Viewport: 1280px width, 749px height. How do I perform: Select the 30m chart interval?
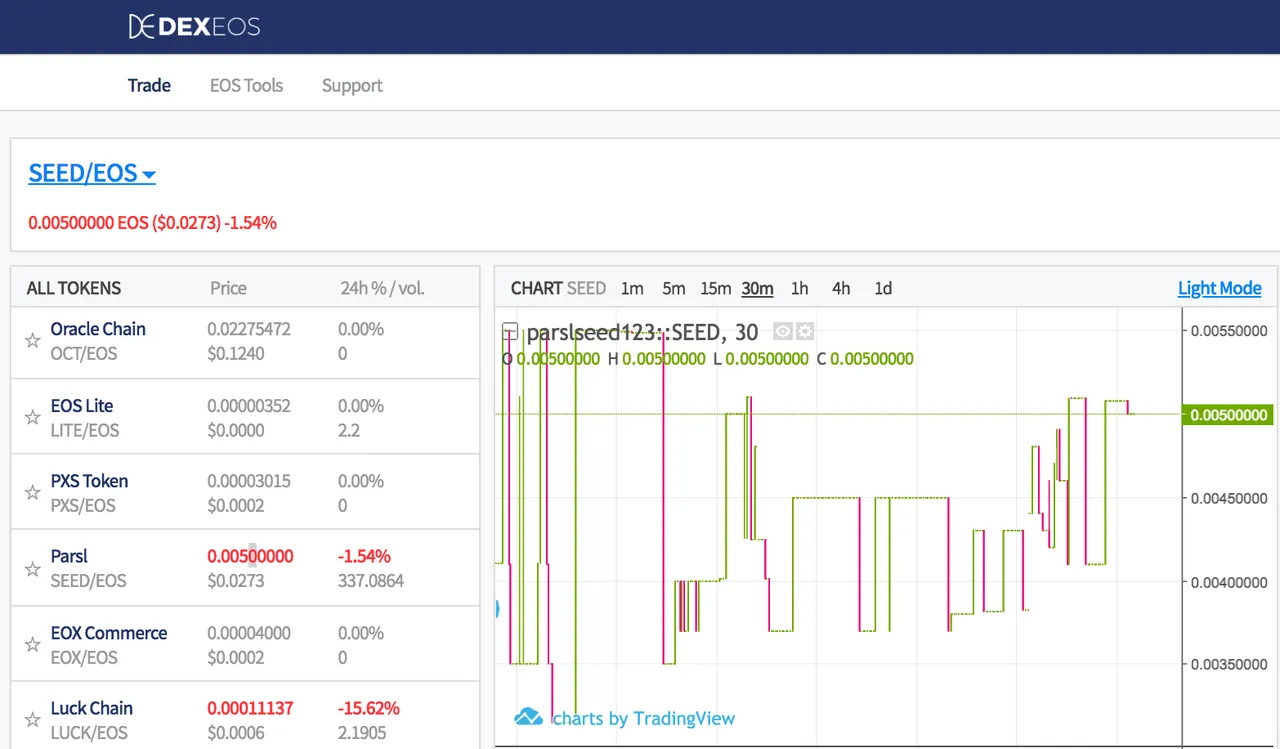(757, 288)
